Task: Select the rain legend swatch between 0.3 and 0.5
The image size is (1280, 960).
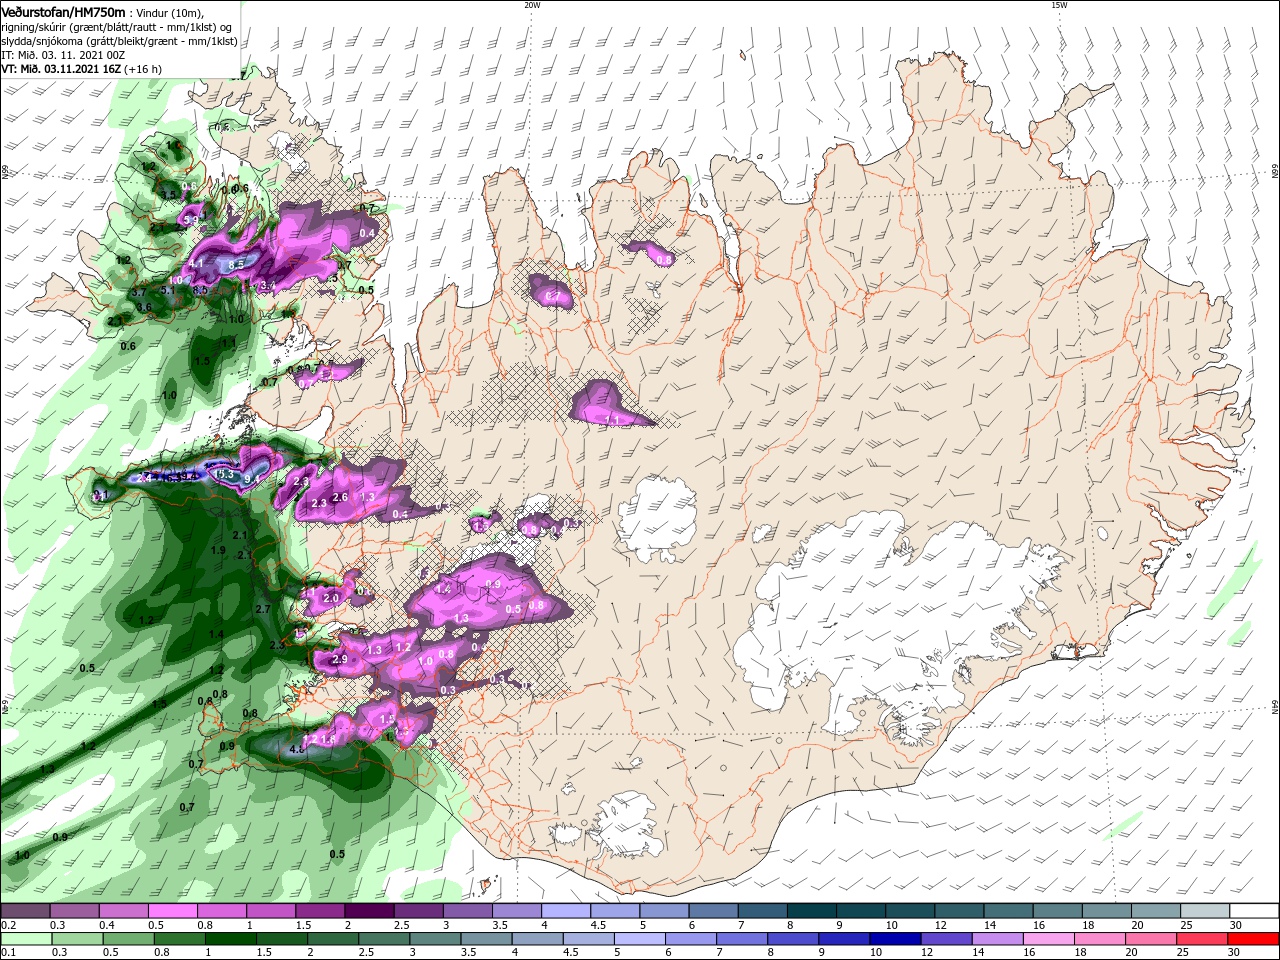Action: click(x=75, y=939)
